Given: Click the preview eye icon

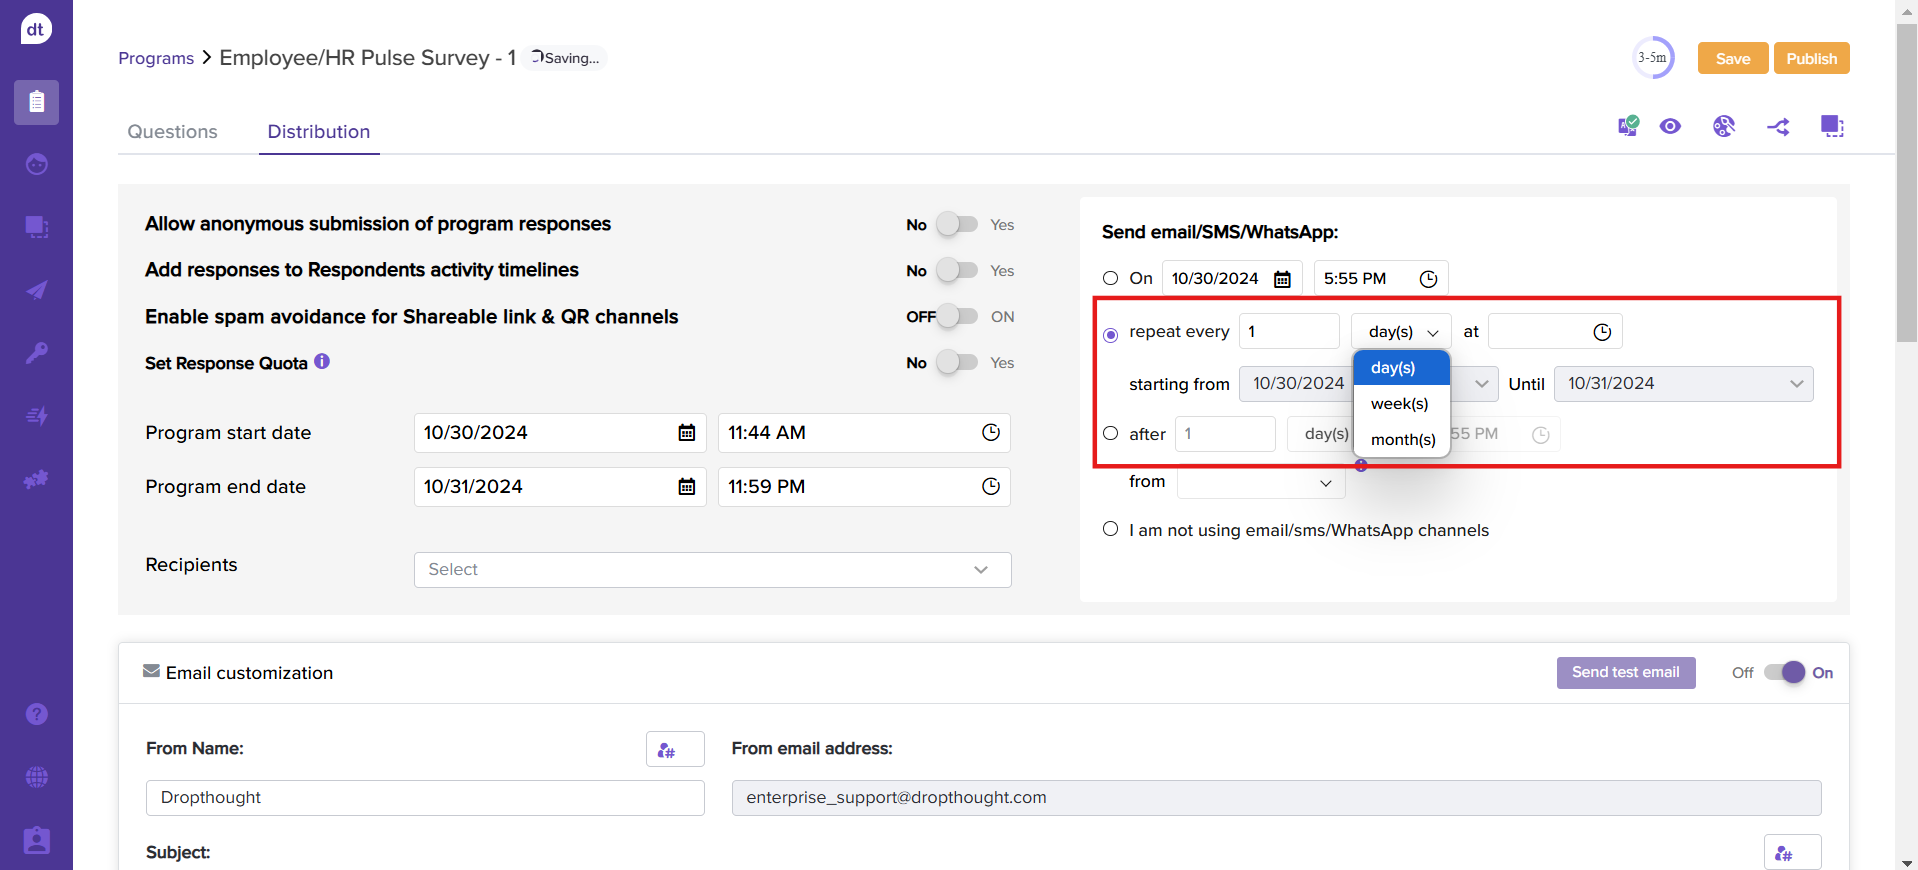Looking at the screenshot, I should (1670, 126).
